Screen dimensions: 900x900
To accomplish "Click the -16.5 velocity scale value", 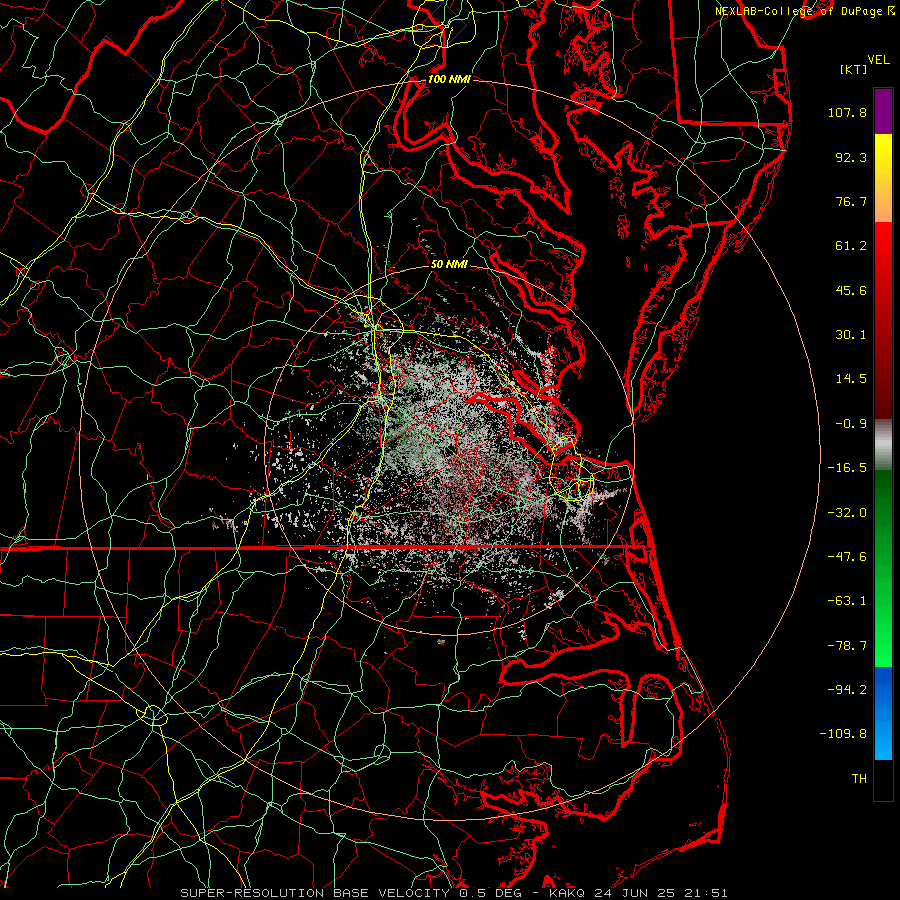I will (x=847, y=468).
